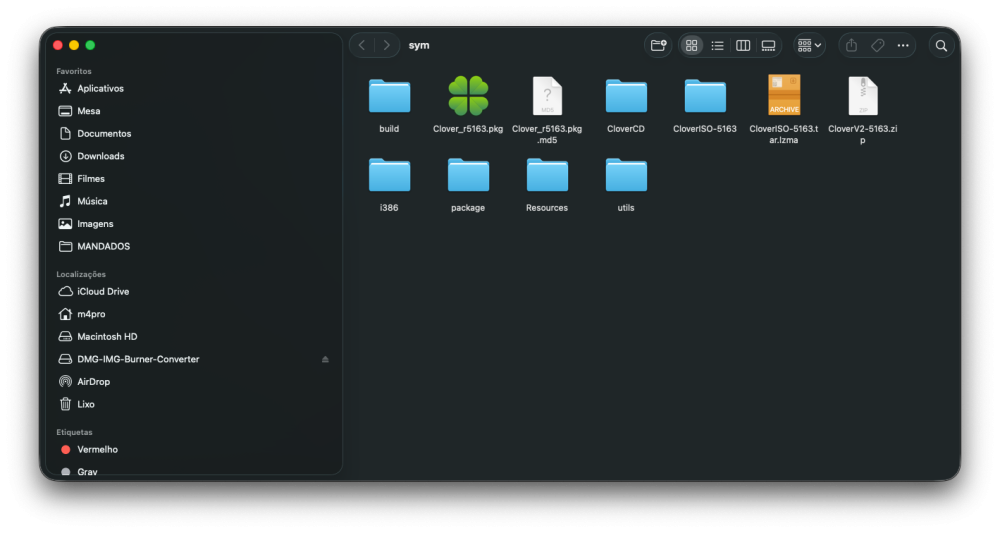Click the sym window title
Viewport: 1000px width, 533px height.
[419, 45]
